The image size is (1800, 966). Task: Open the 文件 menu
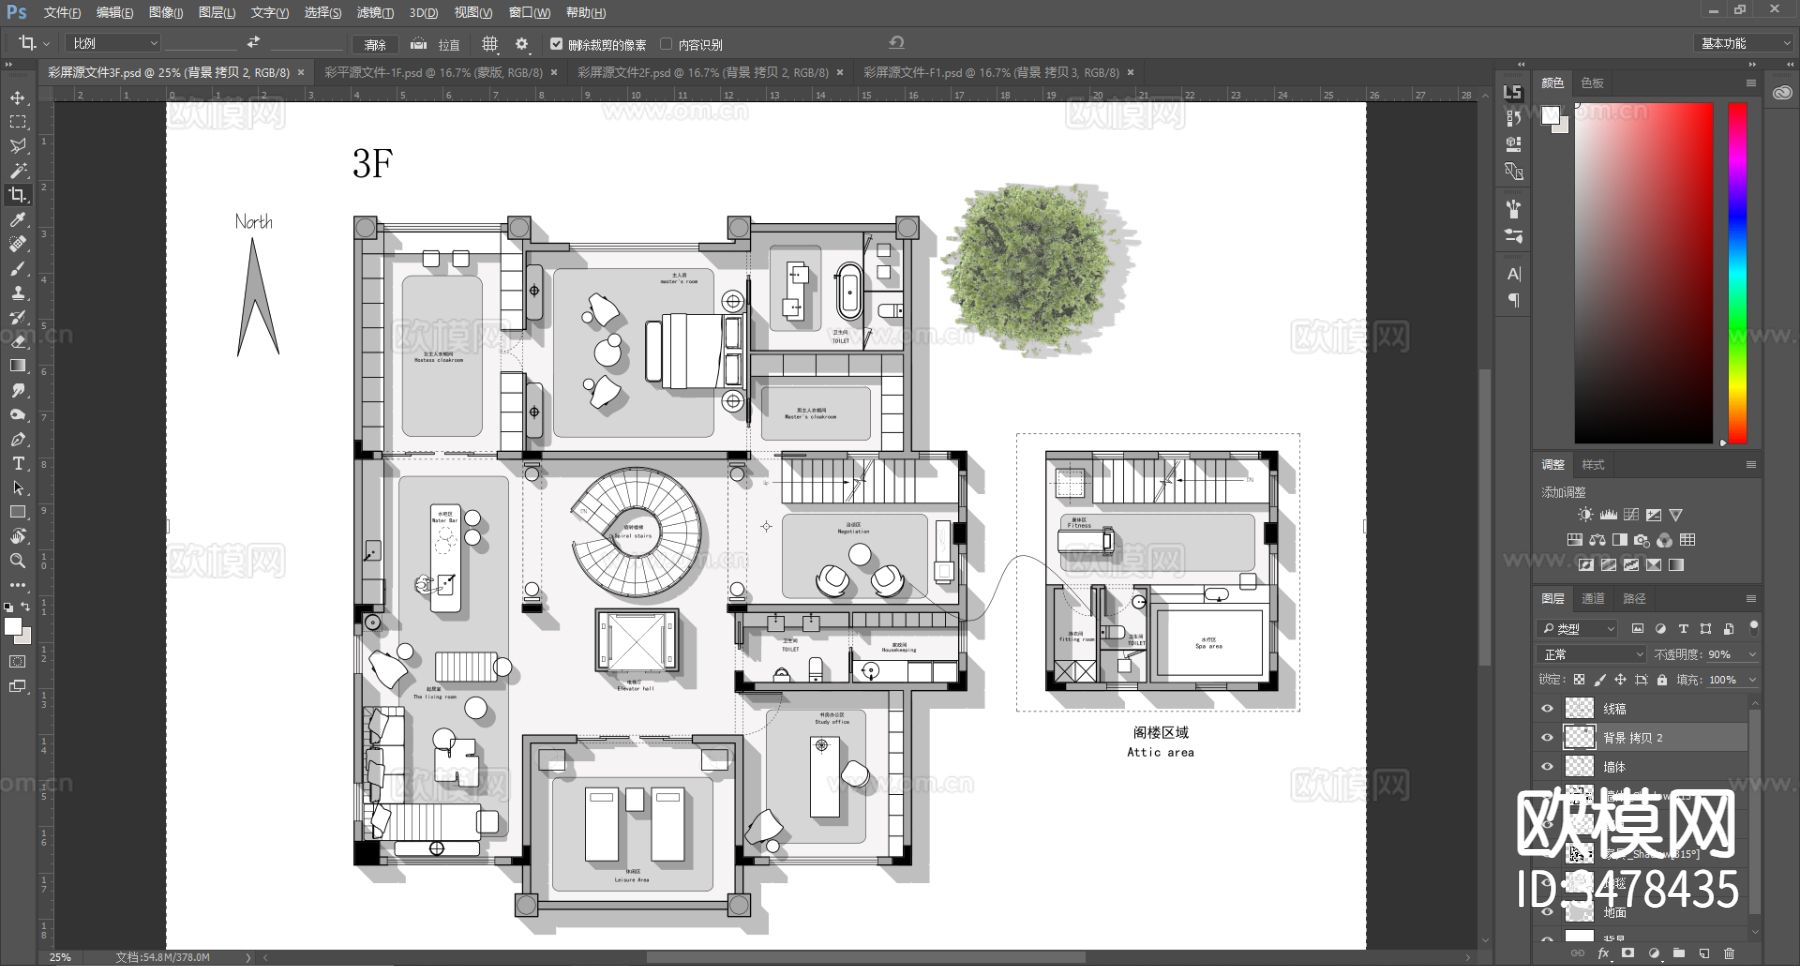click(62, 12)
